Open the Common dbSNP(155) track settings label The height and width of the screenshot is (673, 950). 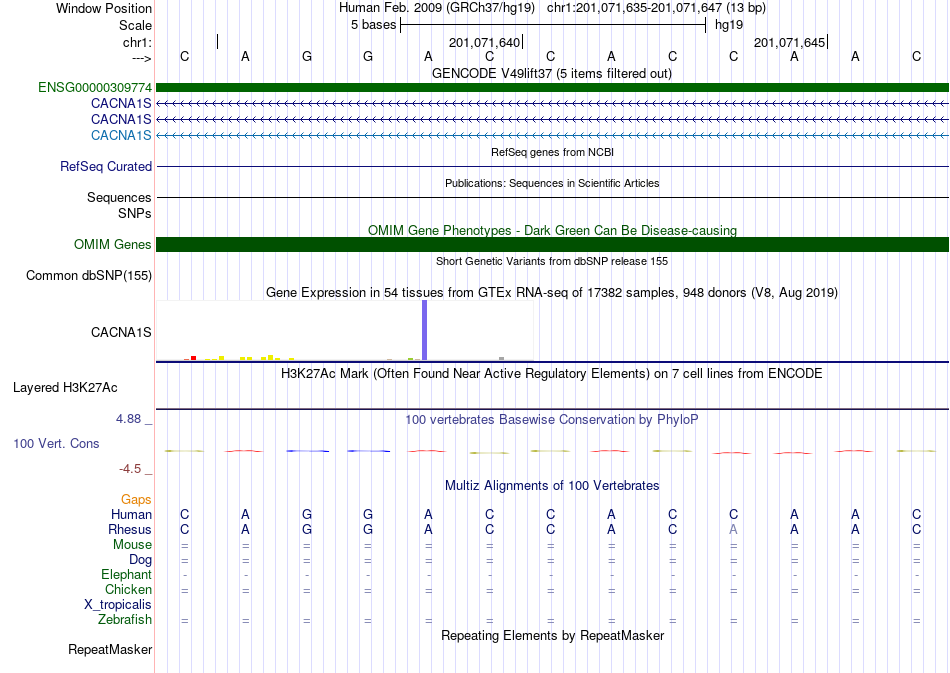[x=89, y=276]
